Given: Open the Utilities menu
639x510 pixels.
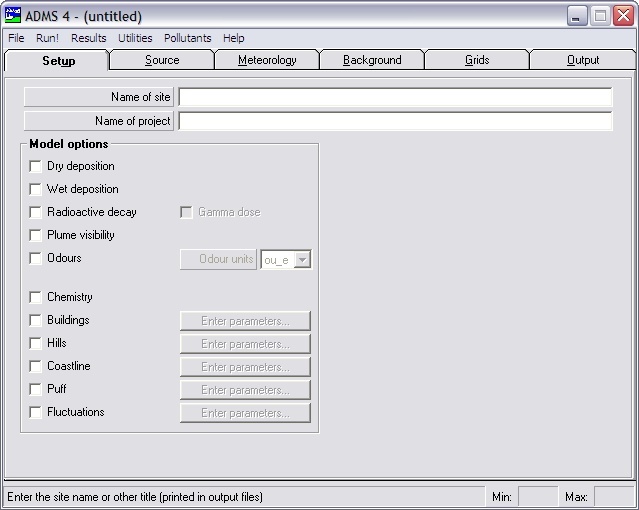Looking at the screenshot, I should point(135,38).
